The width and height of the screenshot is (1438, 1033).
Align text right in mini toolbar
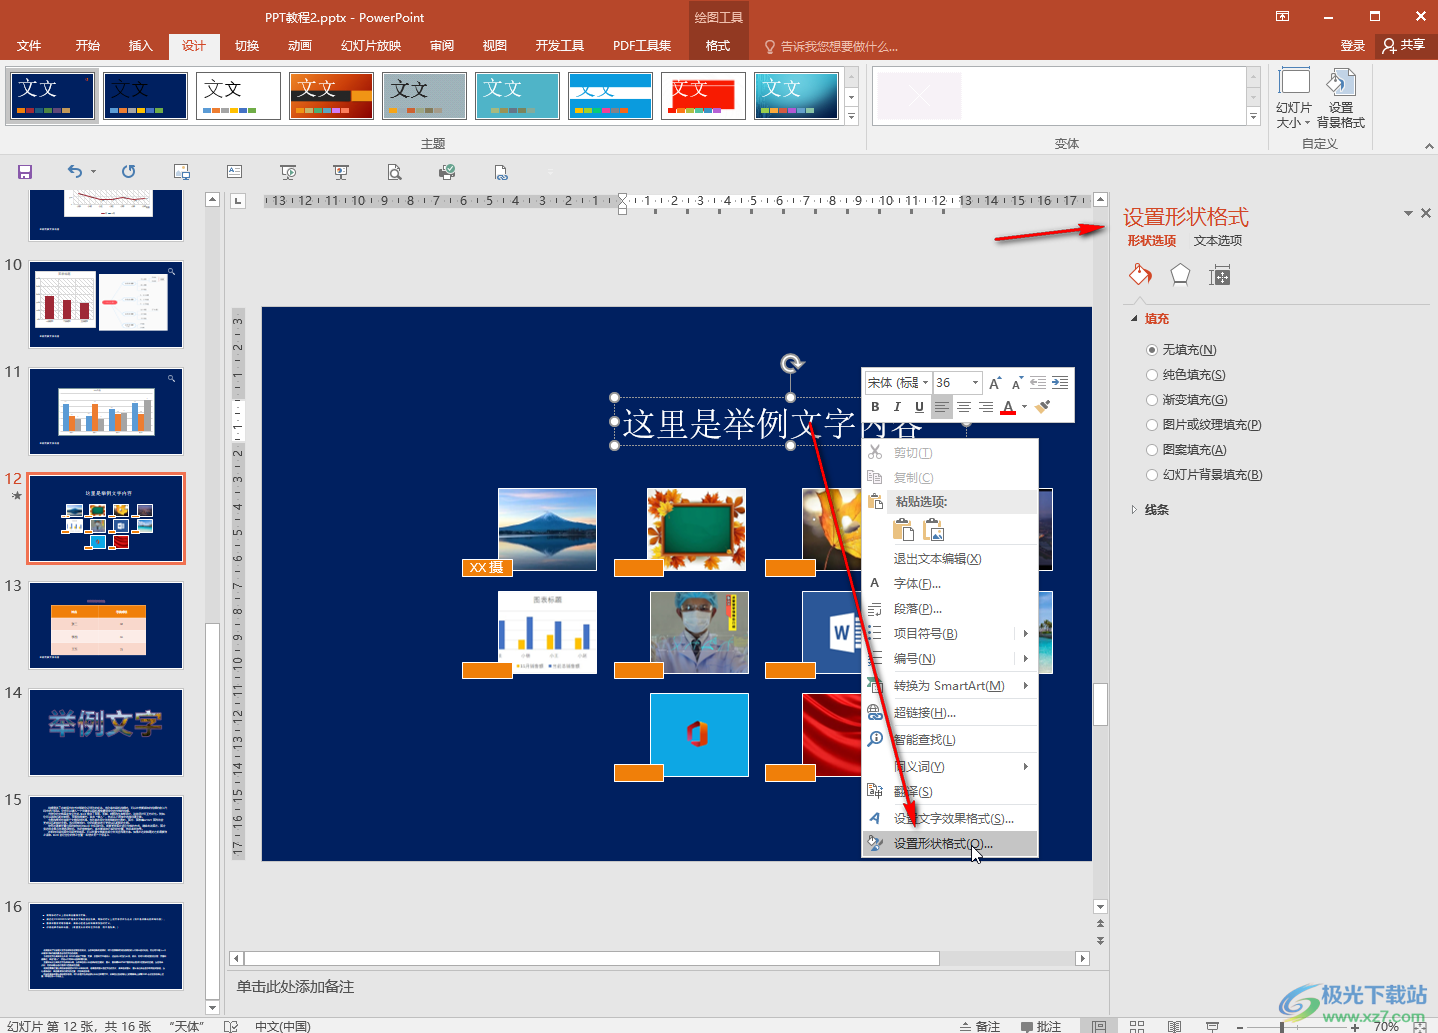986,407
